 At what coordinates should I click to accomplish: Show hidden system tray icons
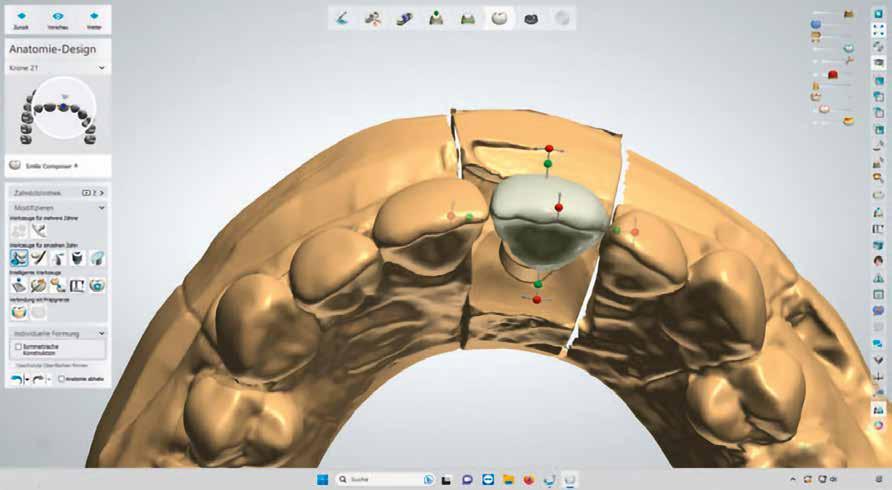794,480
